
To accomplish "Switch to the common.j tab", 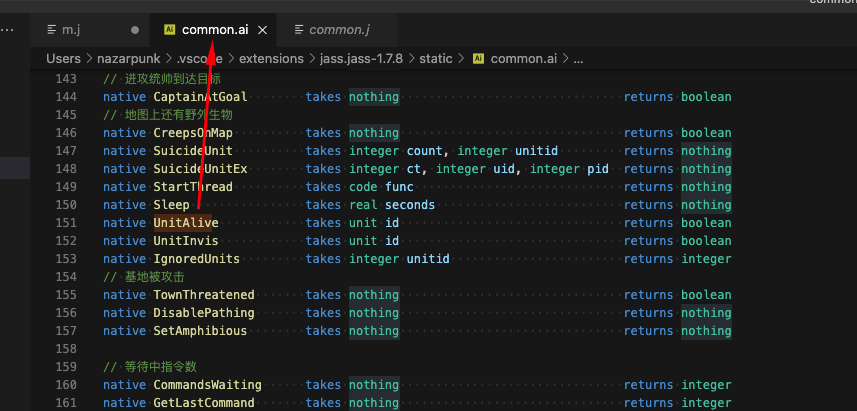I will pyautogui.click(x=338, y=30).
